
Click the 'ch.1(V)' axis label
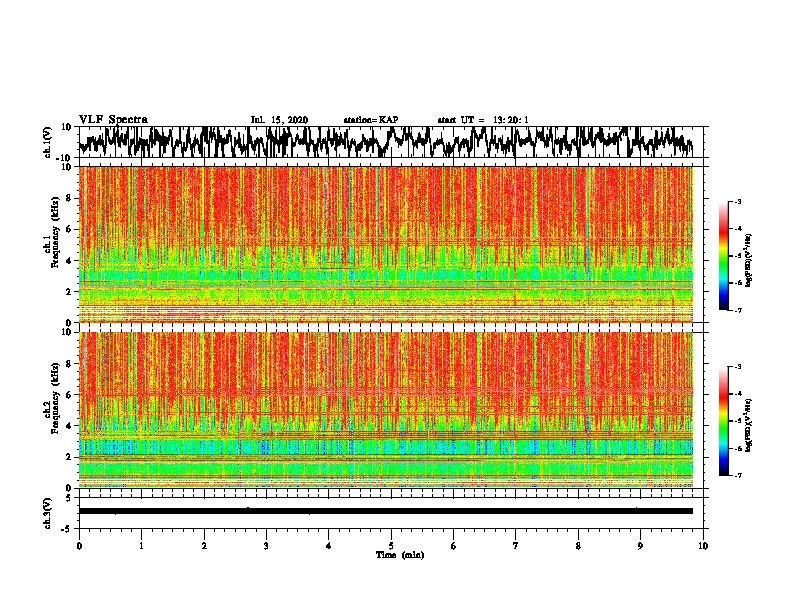[48, 142]
